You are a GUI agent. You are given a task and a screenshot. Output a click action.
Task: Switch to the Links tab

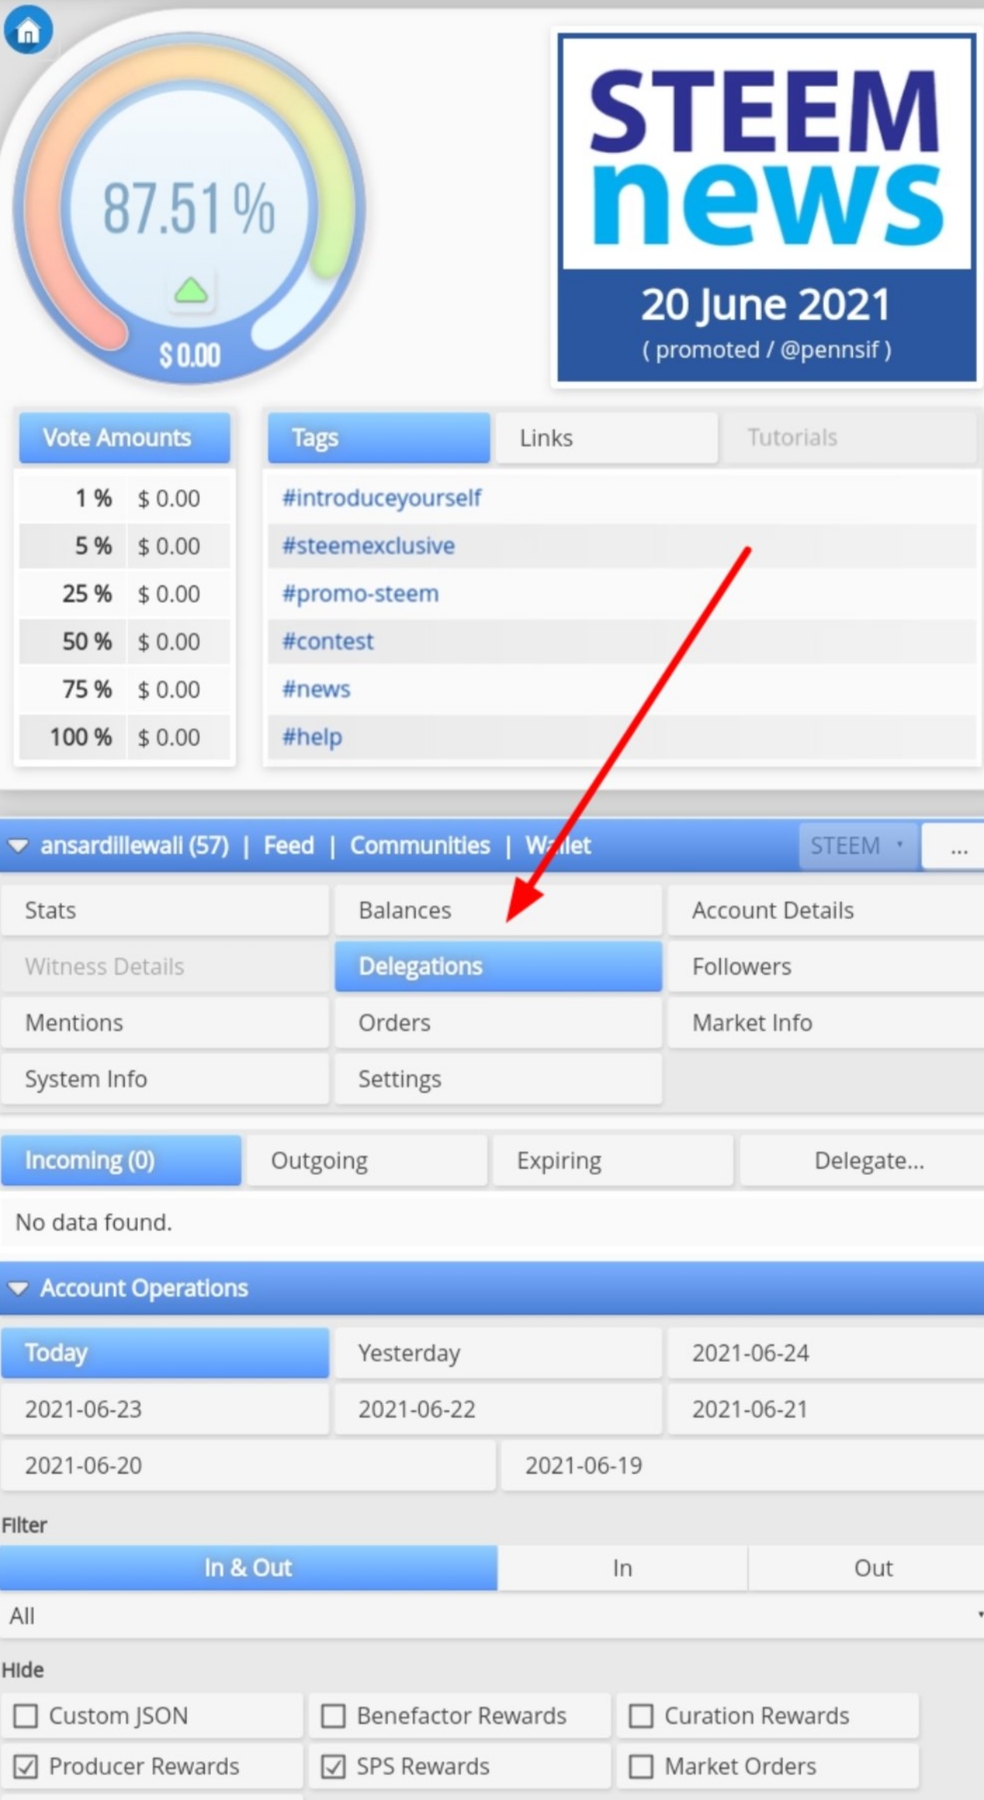(x=605, y=437)
